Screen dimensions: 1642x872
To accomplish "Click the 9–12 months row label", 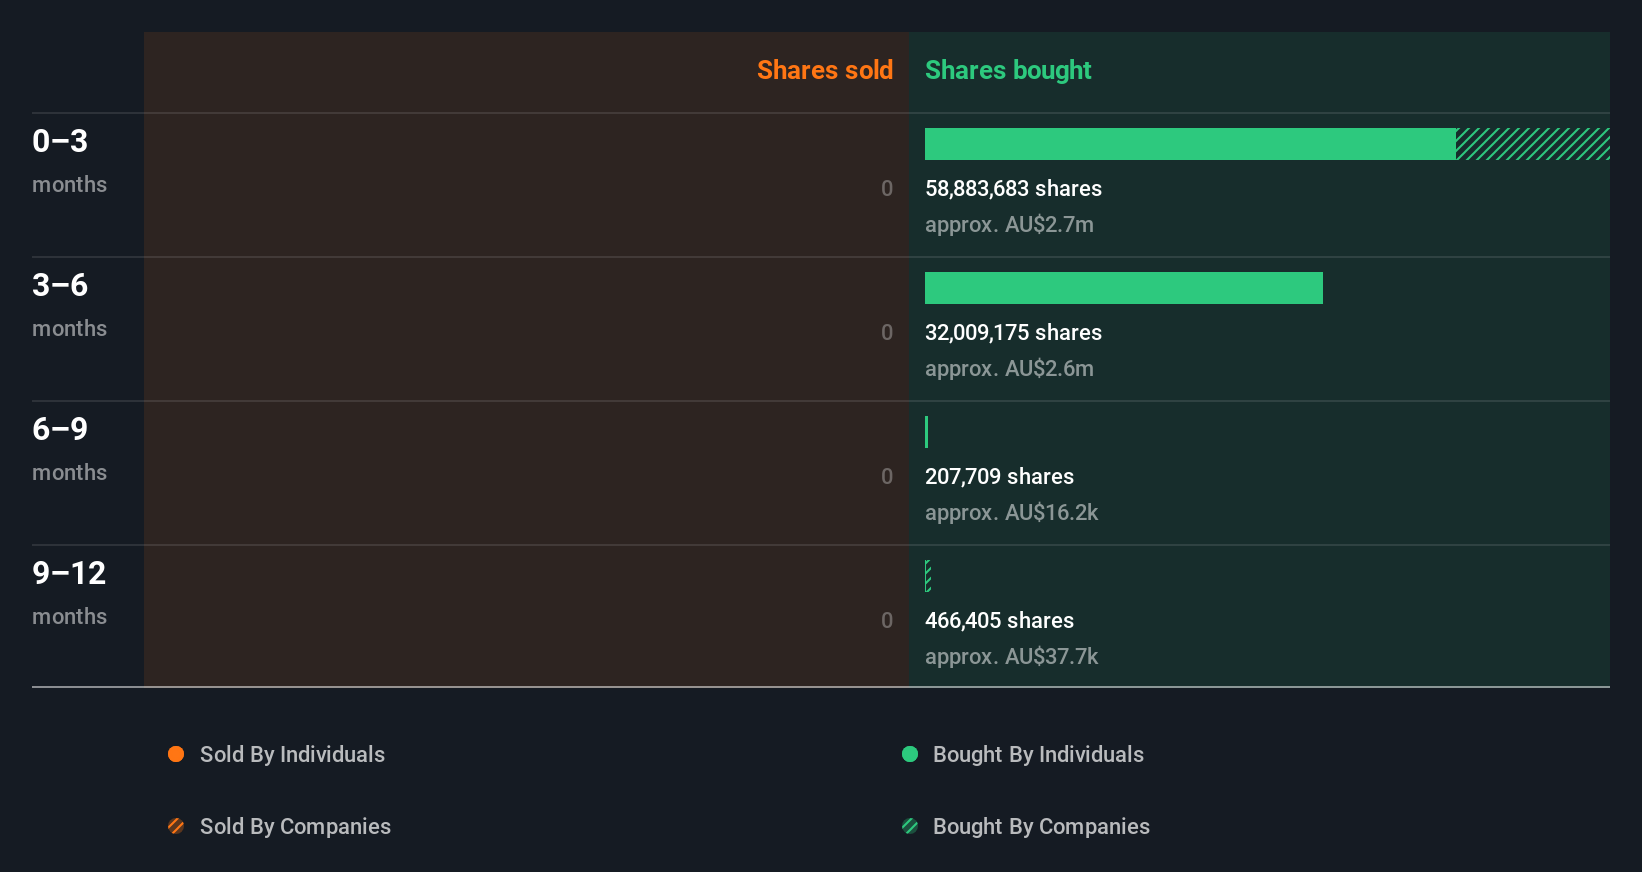I will (69, 592).
